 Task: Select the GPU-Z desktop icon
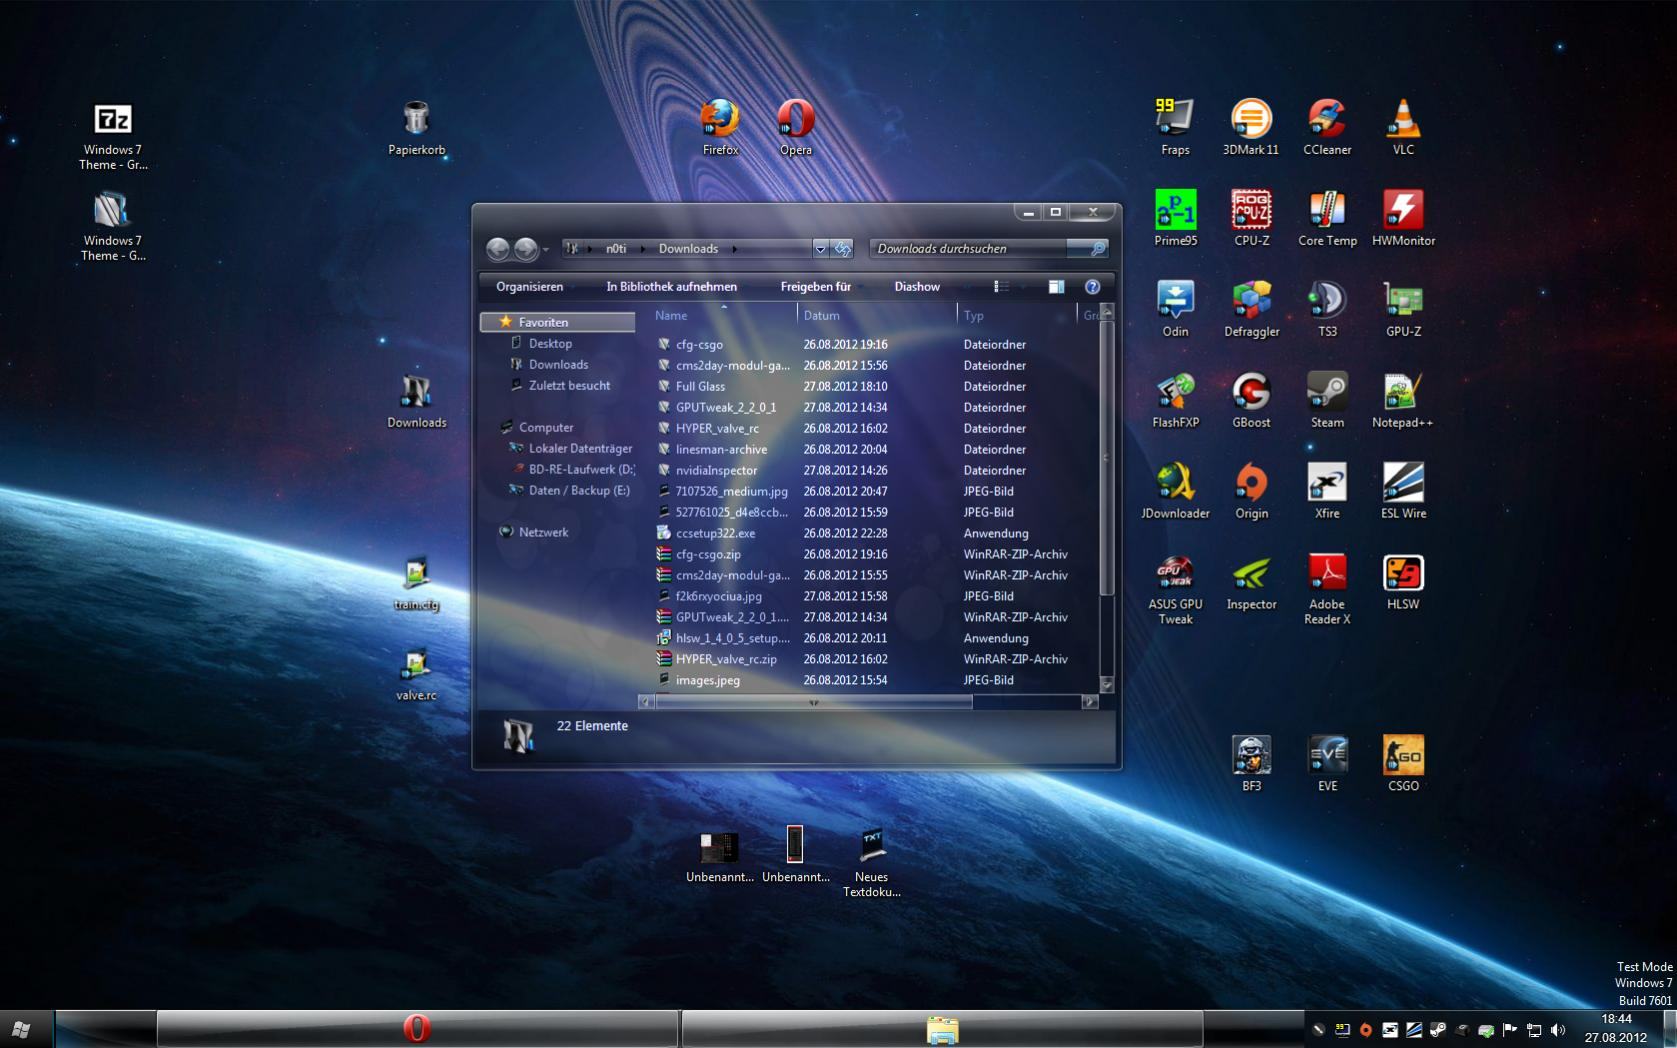click(1403, 309)
